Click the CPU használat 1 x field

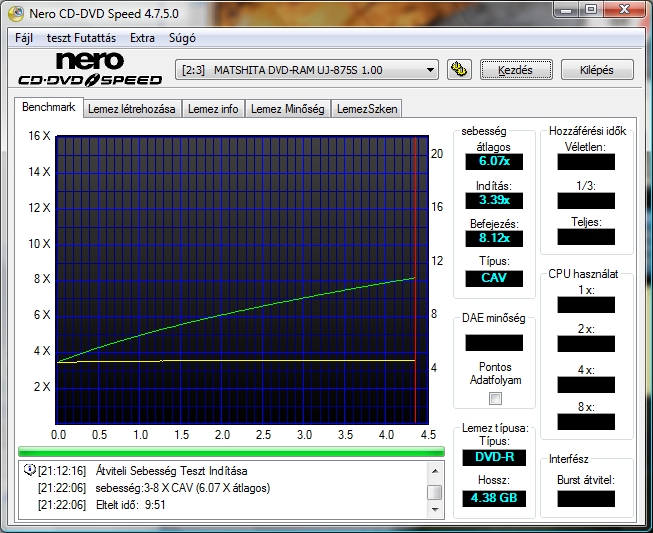tap(586, 305)
